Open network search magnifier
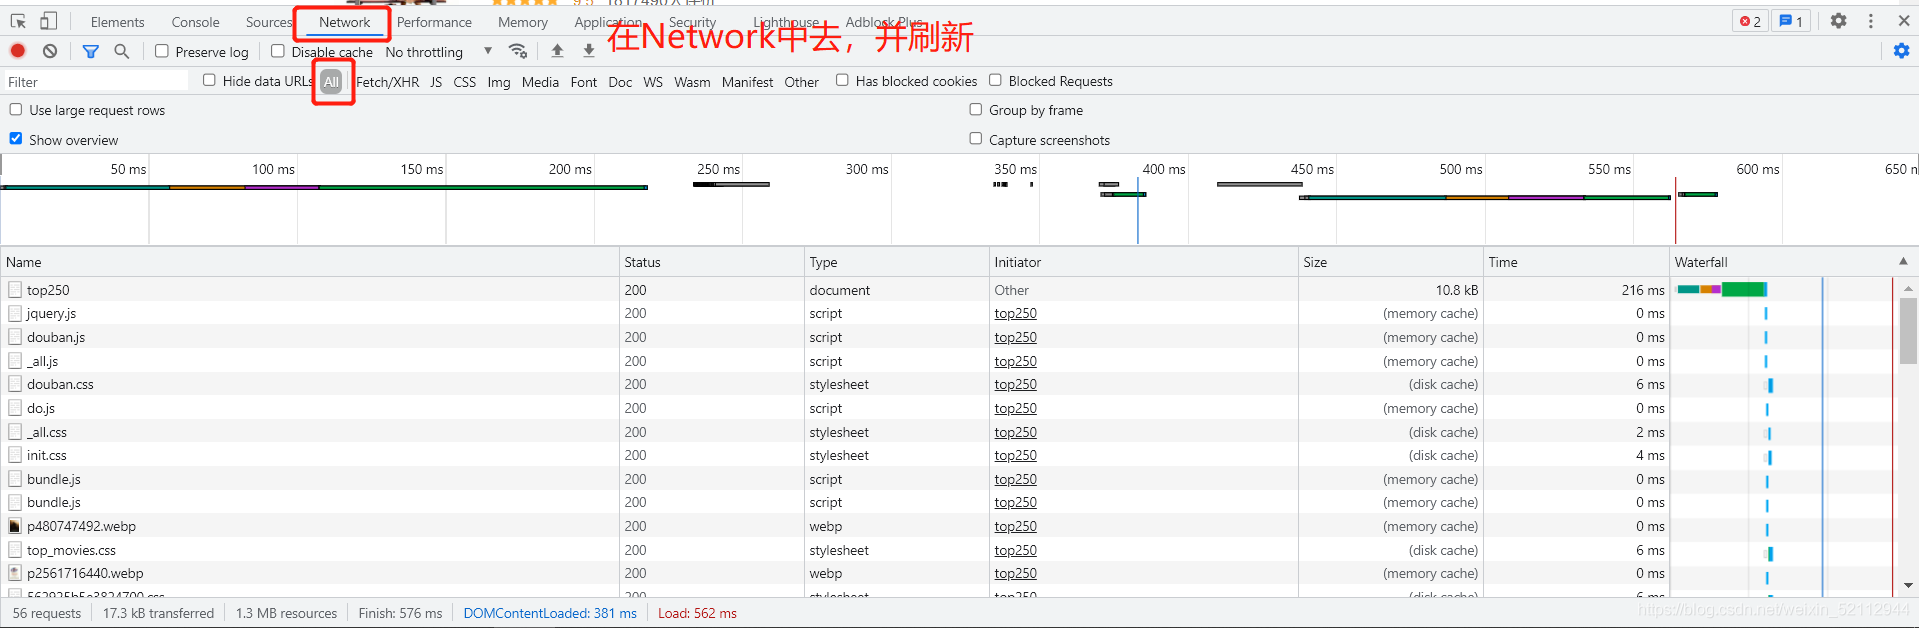Image resolution: width=1919 pixels, height=628 pixels. pyautogui.click(x=122, y=51)
